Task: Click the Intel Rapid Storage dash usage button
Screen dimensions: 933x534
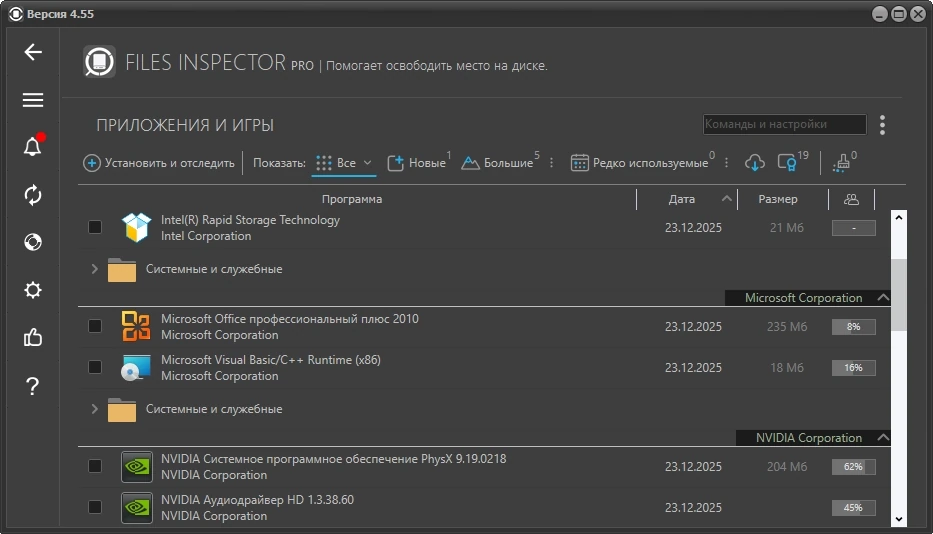Action: 853,228
